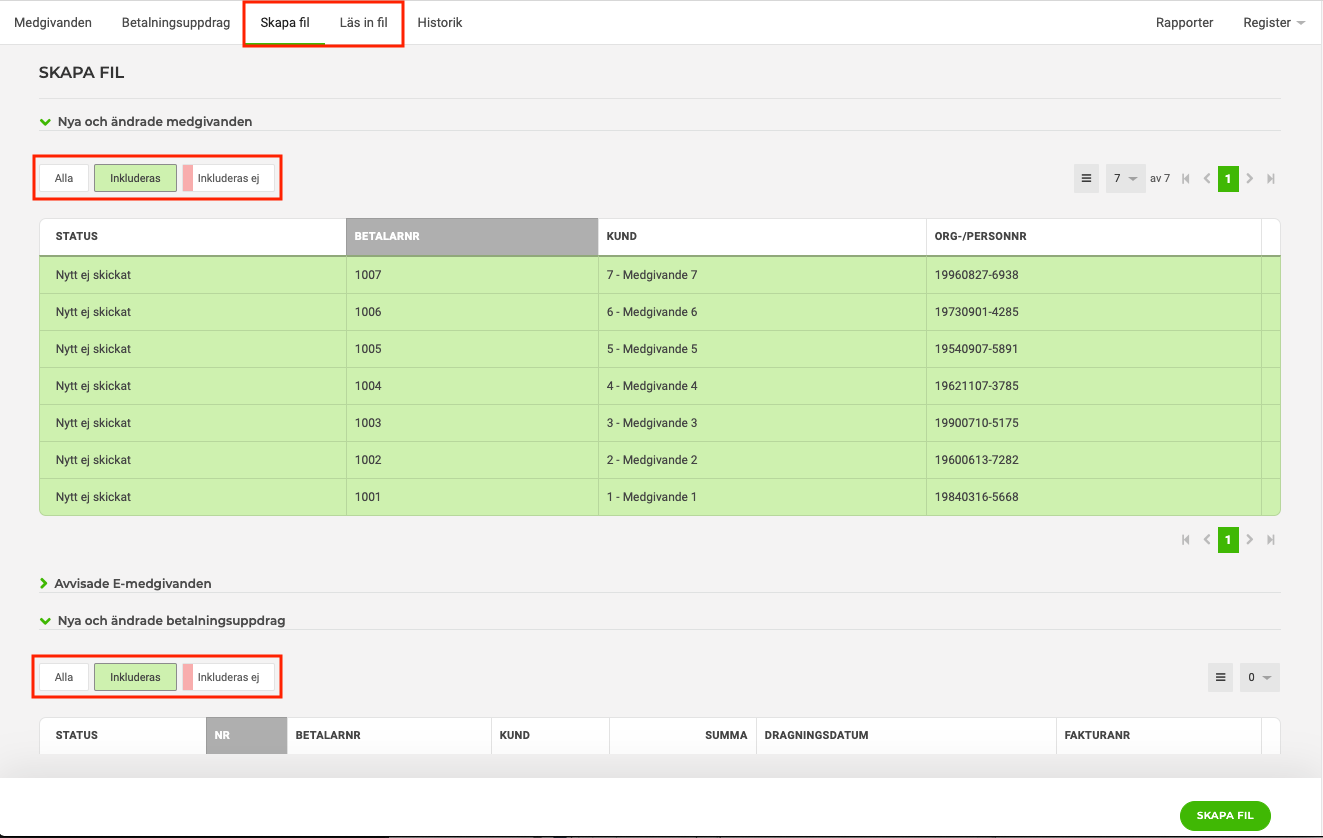Sort by BETALARNR in medgivanden table

[x=472, y=237]
